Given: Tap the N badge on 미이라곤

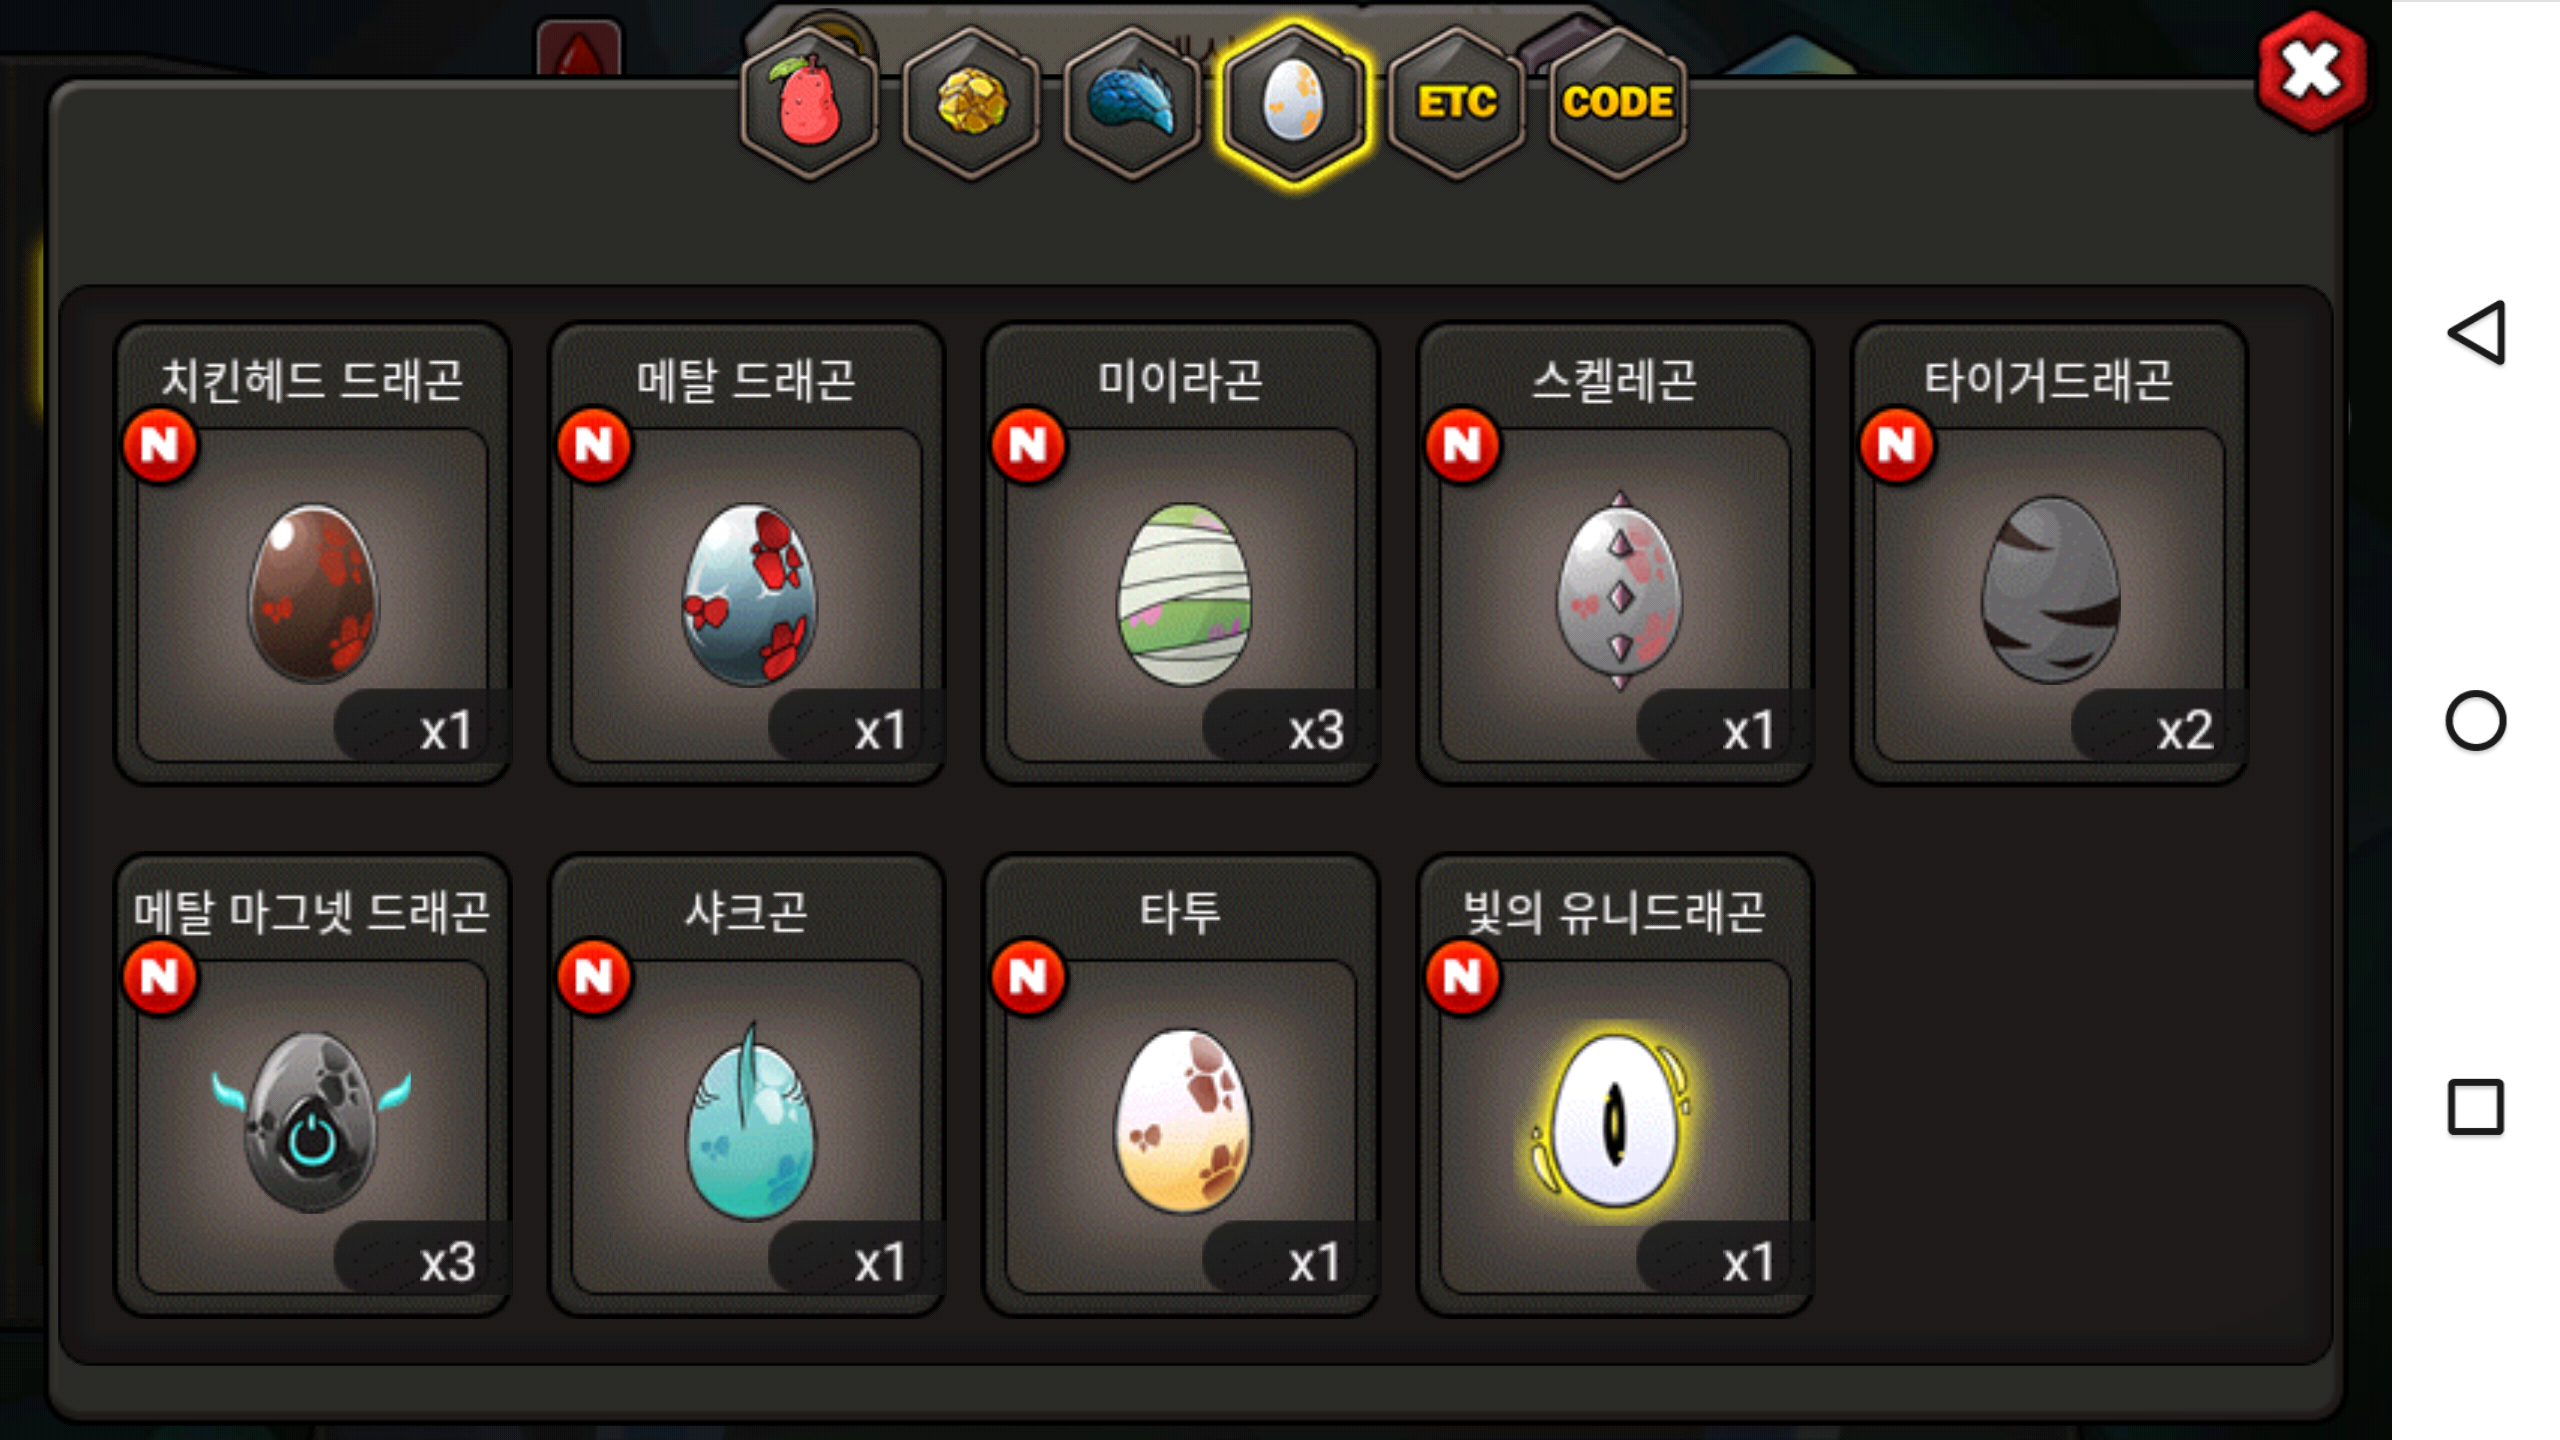Looking at the screenshot, I should point(1028,445).
